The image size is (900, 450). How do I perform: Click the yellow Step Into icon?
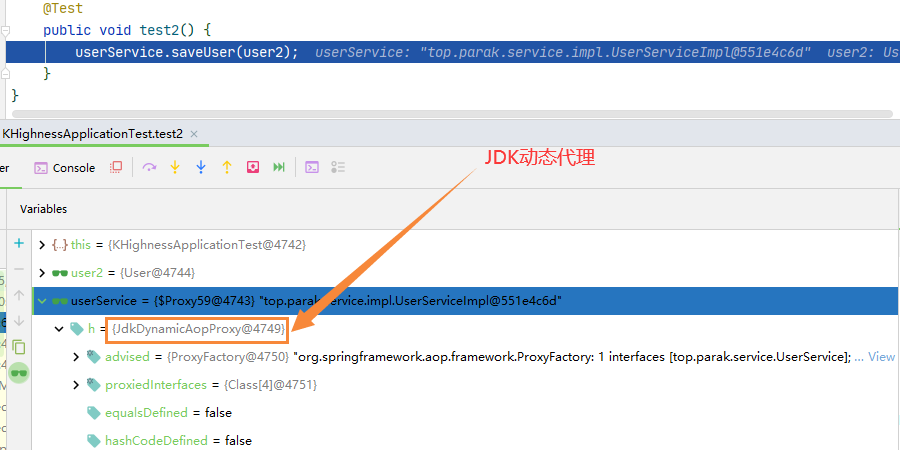tap(175, 167)
